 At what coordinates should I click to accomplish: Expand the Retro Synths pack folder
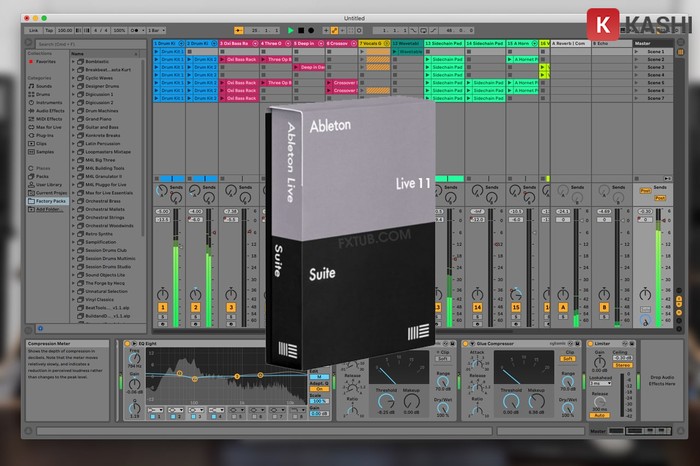(74, 234)
